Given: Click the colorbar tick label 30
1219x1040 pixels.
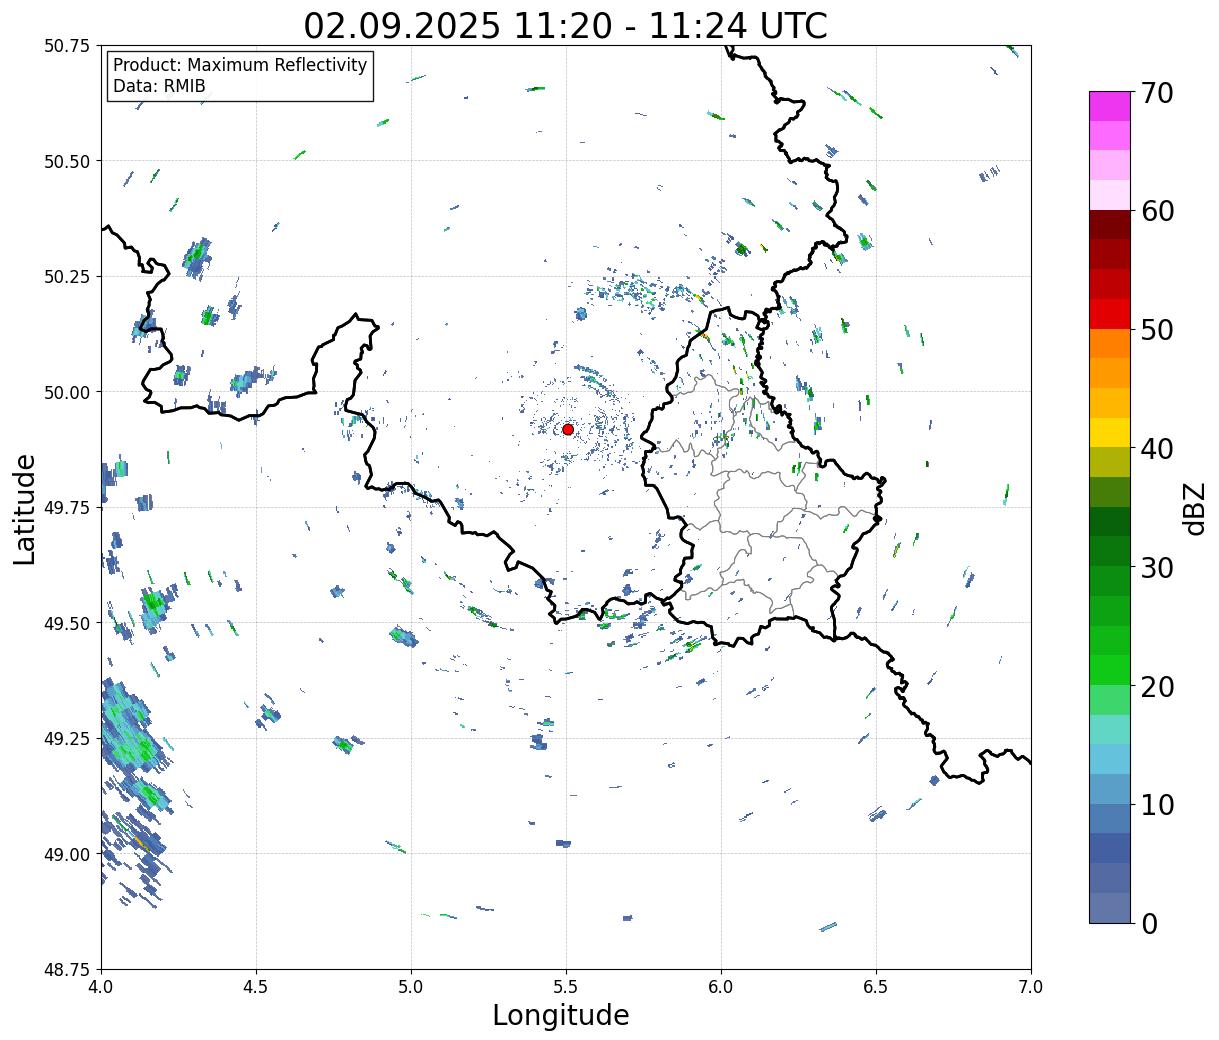Looking at the screenshot, I should (1157, 567).
